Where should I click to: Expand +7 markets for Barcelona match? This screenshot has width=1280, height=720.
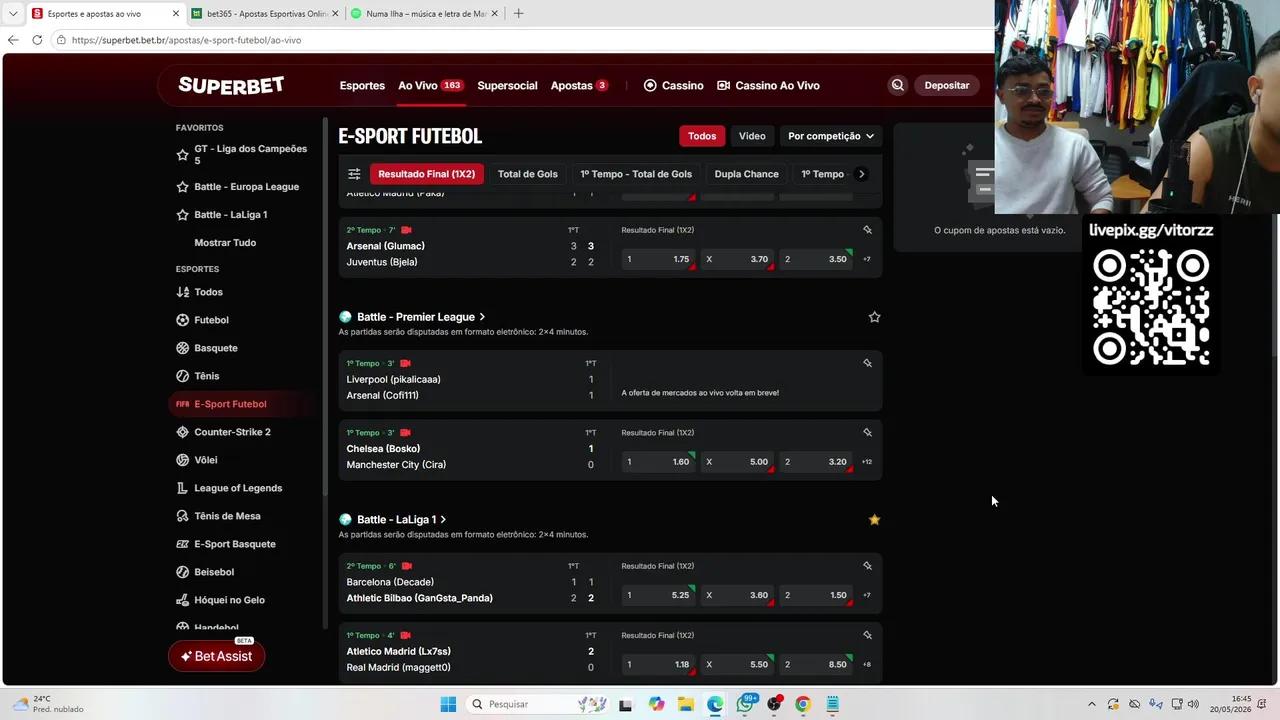click(866, 595)
